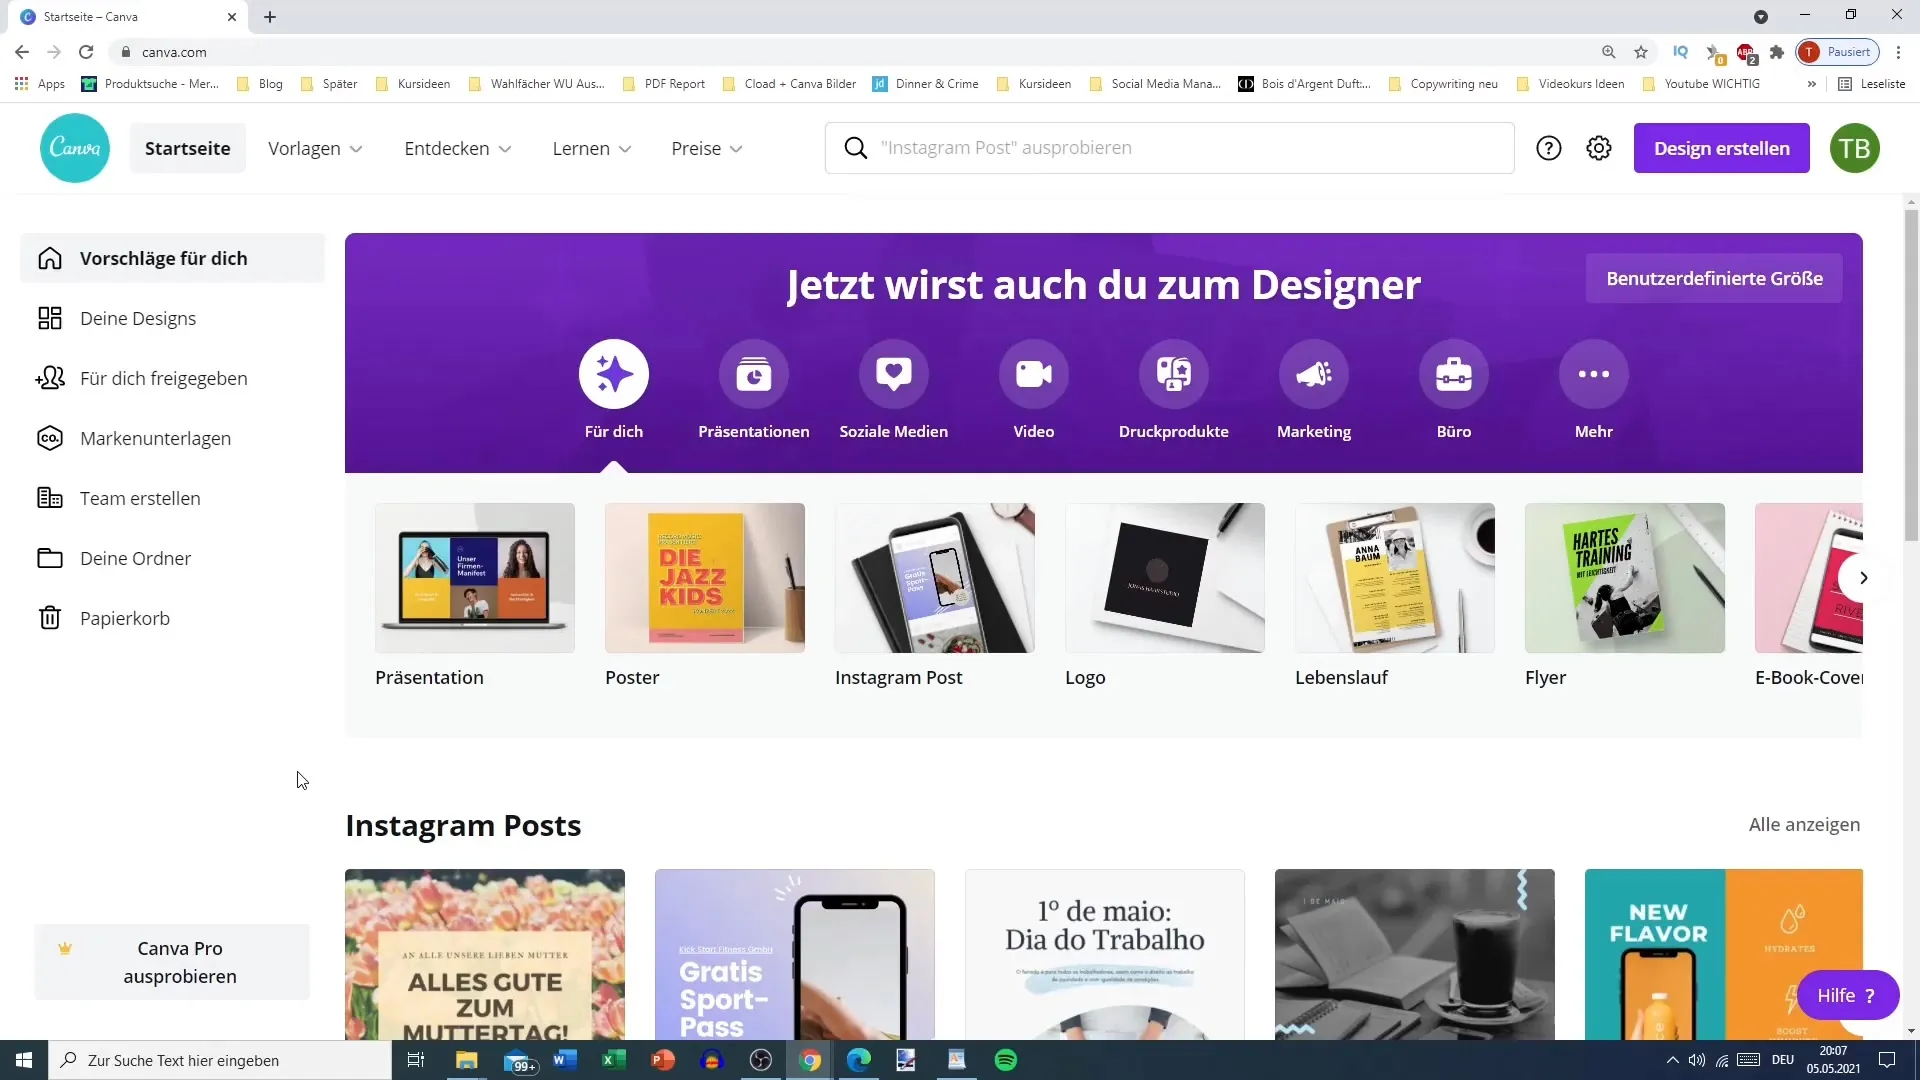Open Vorschläge für dich in sidebar
1920x1080 pixels.
pyautogui.click(x=172, y=258)
